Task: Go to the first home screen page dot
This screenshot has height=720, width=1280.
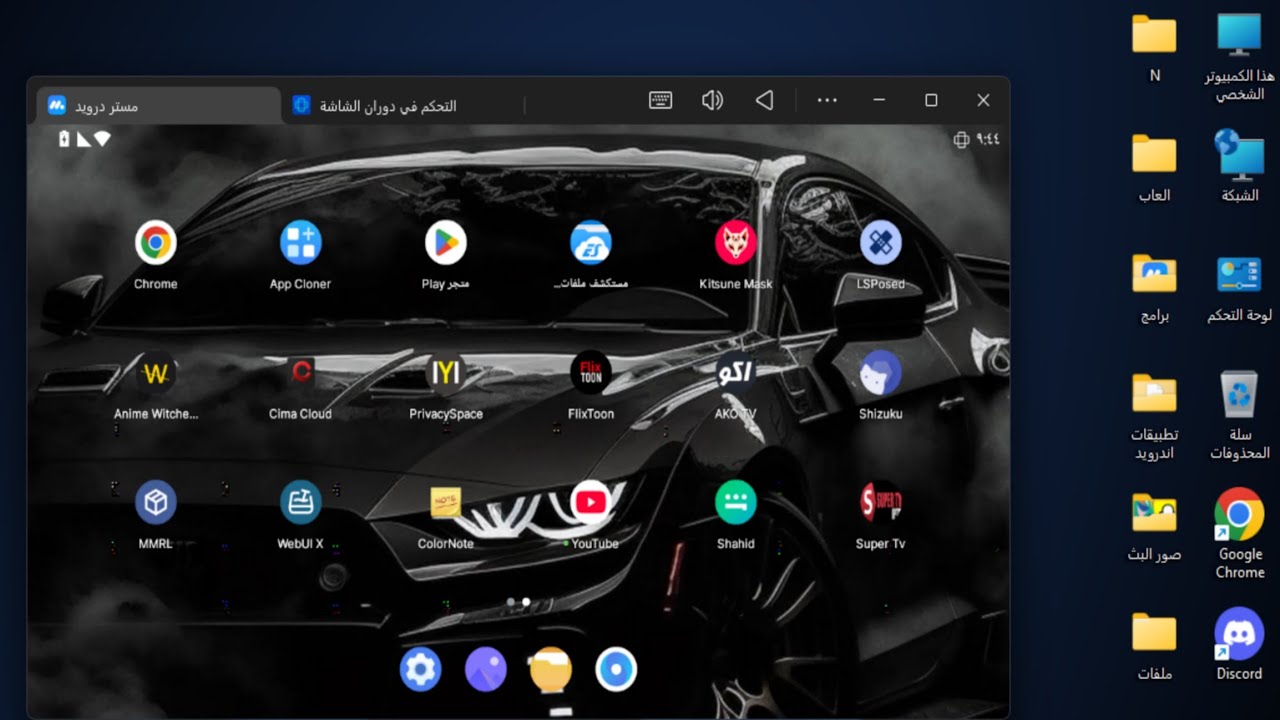Action: tap(511, 603)
